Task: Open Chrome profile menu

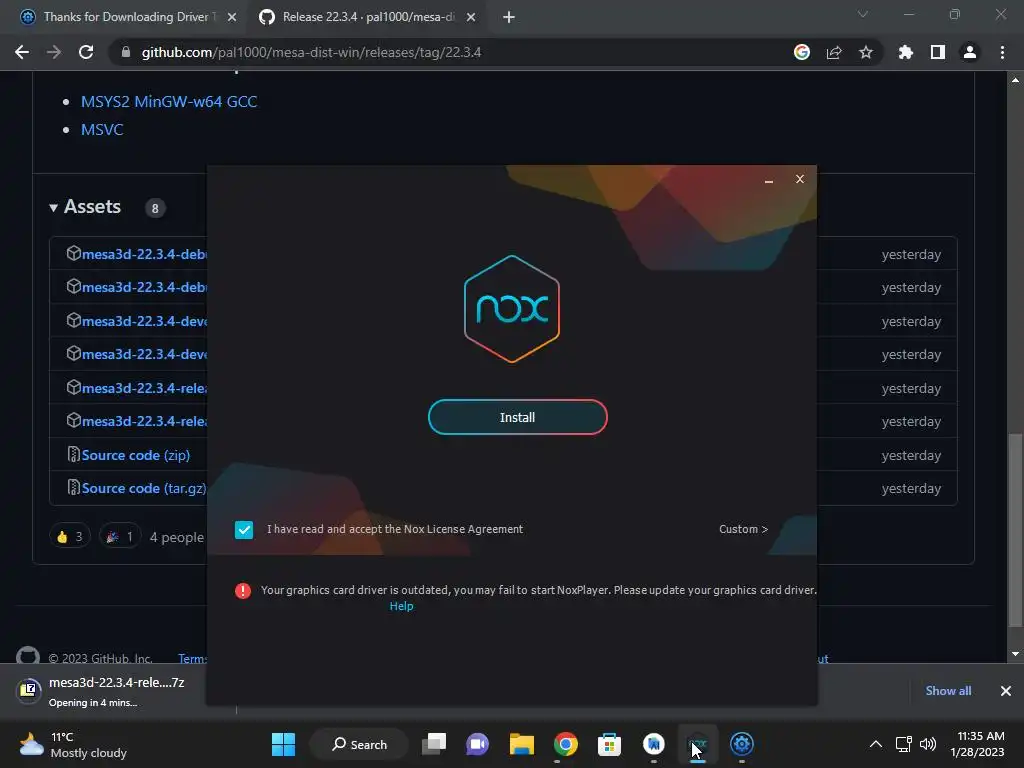Action: coord(969,52)
